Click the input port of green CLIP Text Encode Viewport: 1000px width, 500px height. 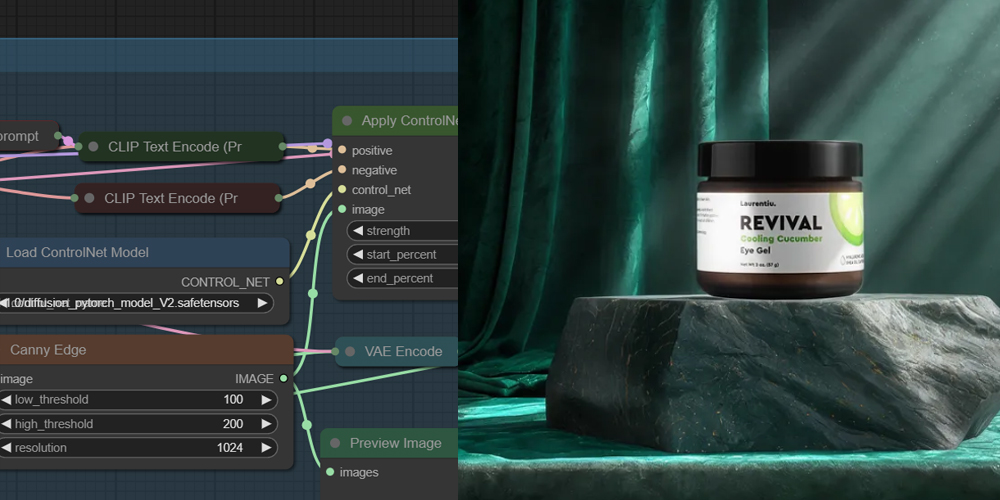[x=78, y=147]
